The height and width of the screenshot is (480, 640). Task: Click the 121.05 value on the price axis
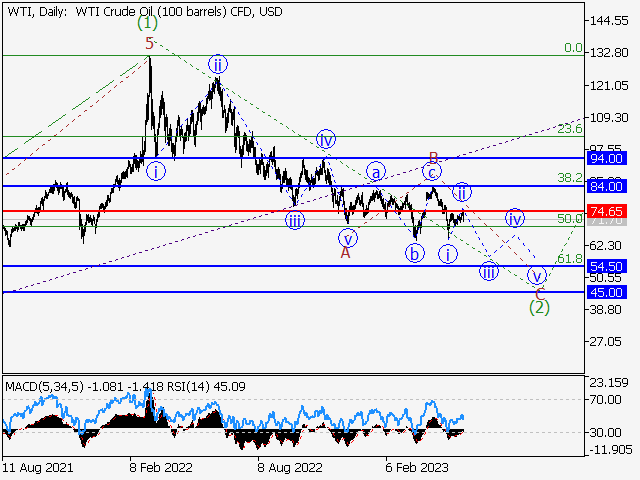point(609,86)
